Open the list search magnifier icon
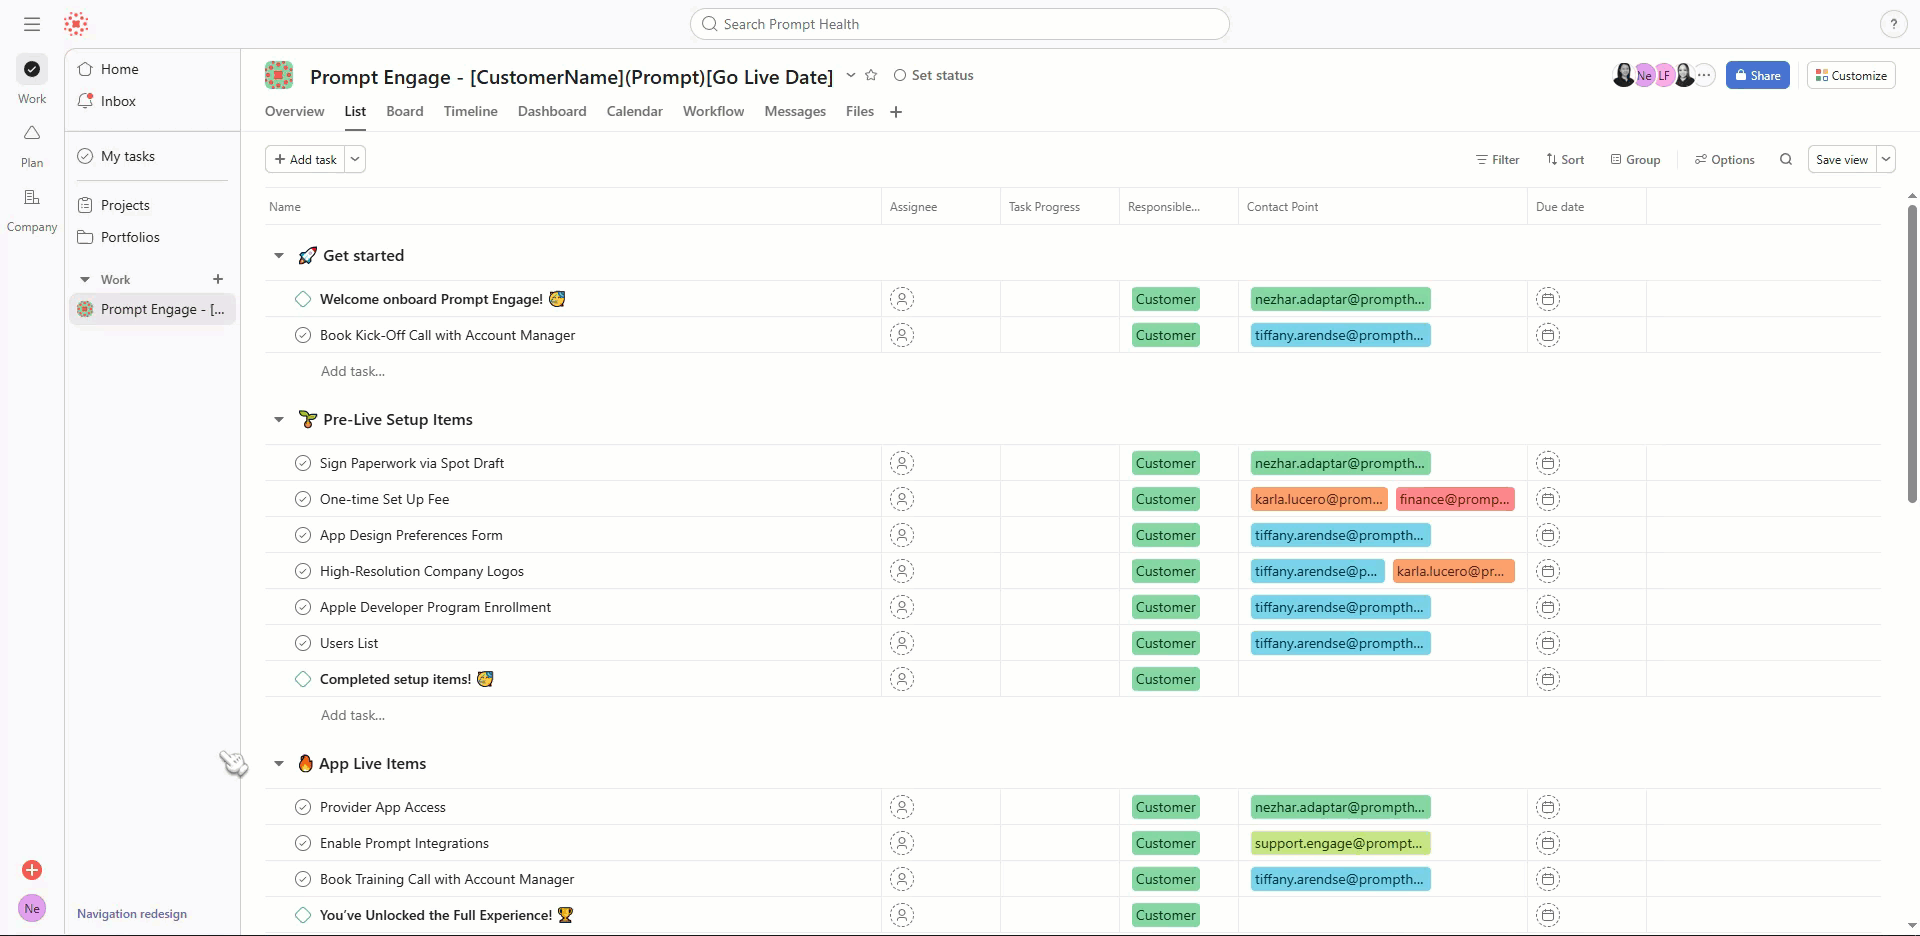This screenshot has height=936, width=1920. point(1786,159)
